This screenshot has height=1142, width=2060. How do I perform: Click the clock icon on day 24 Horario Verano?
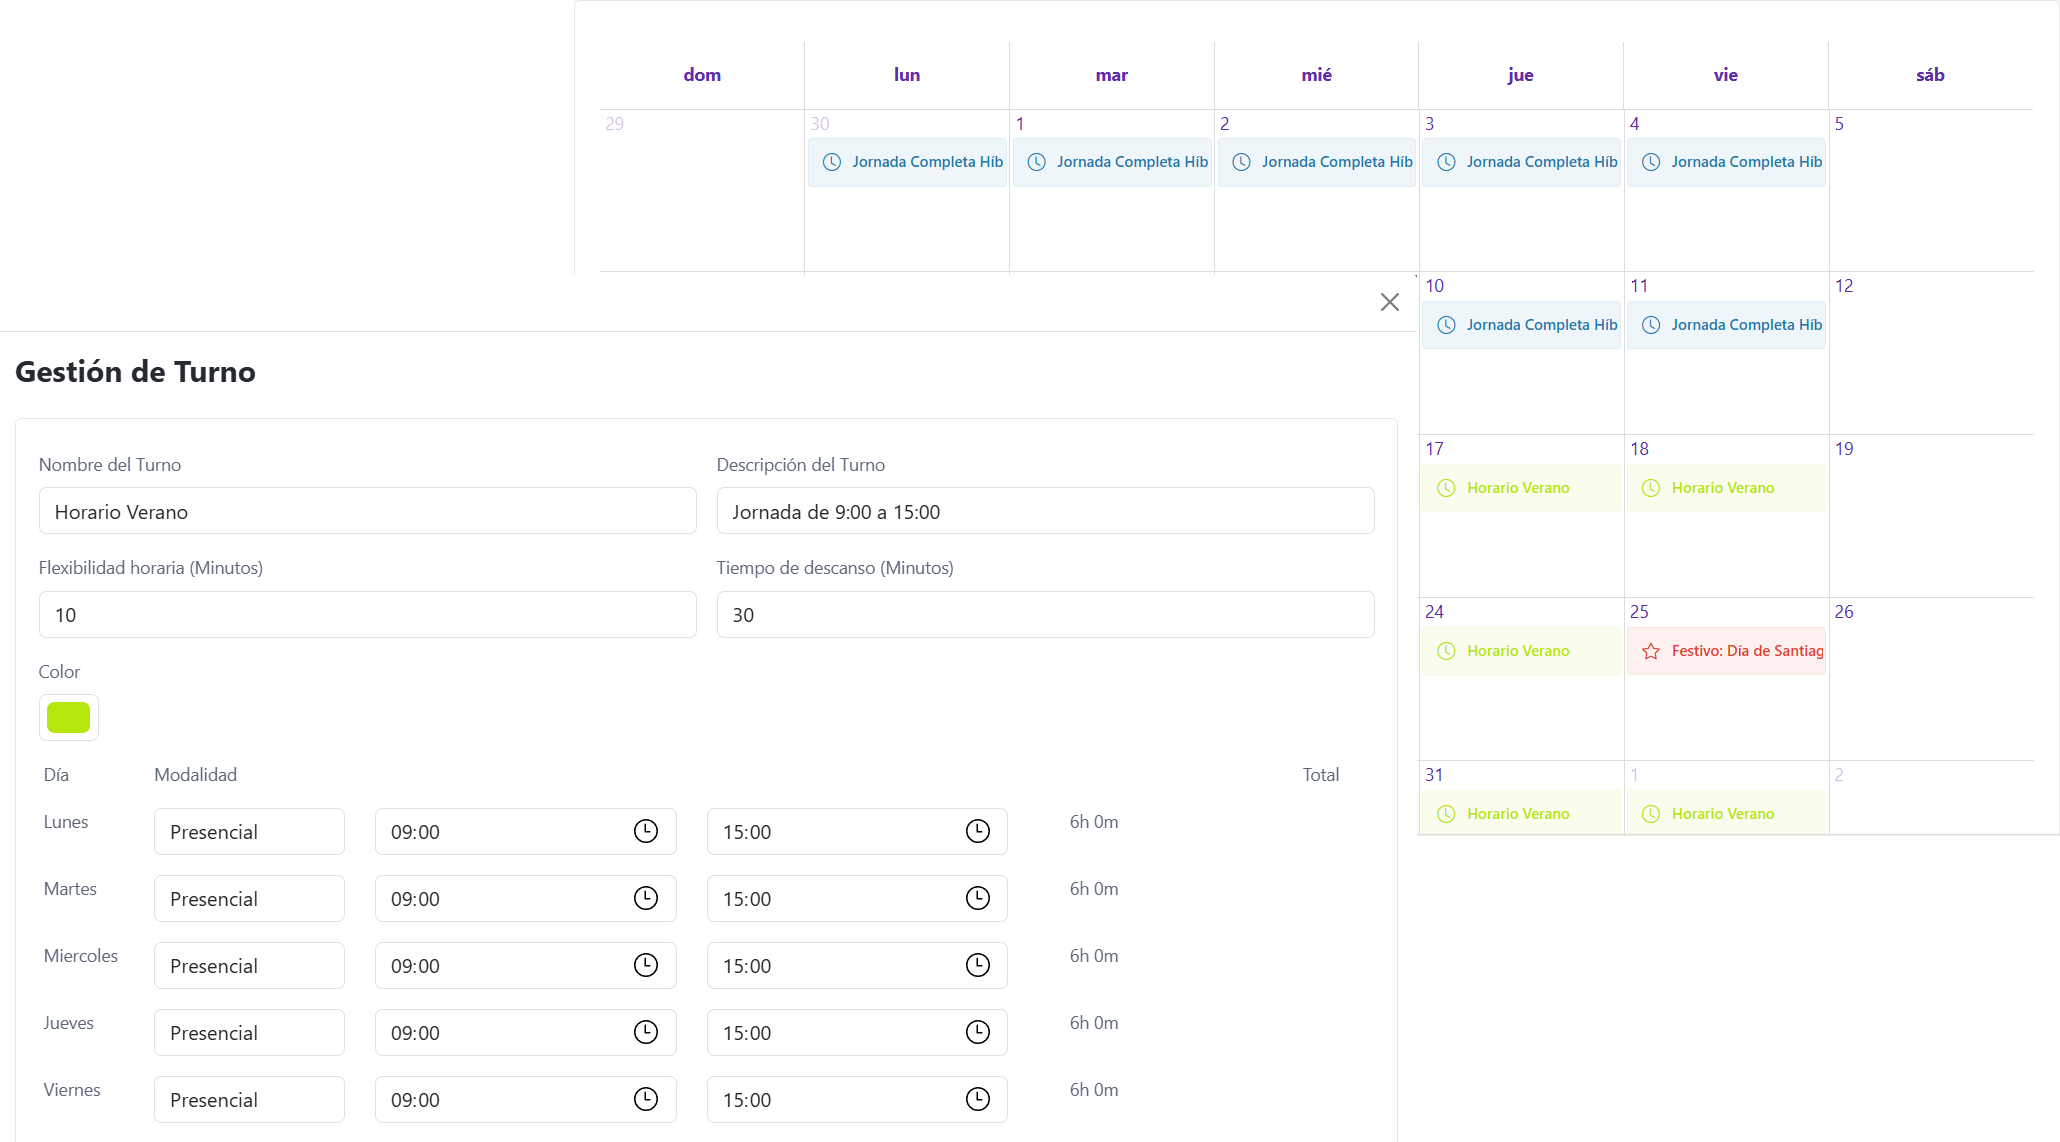click(x=1446, y=651)
